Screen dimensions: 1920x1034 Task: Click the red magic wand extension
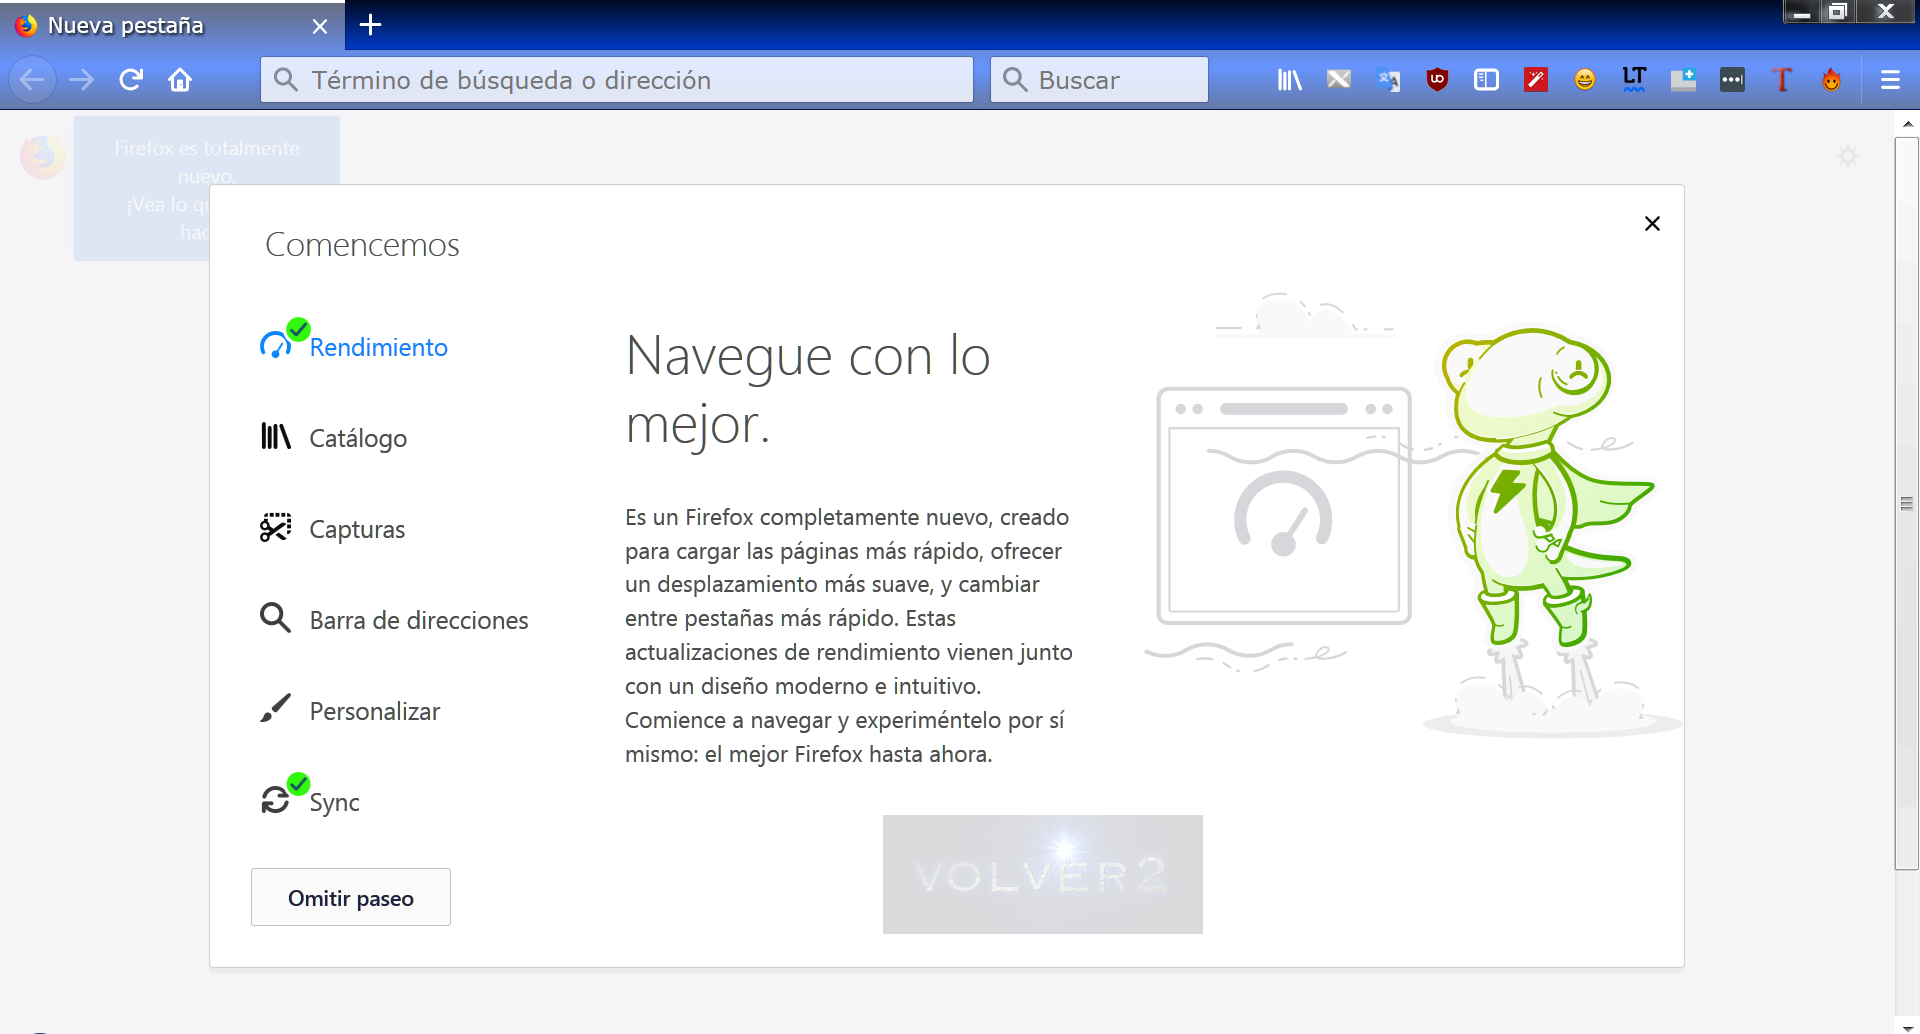click(x=1536, y=80)
